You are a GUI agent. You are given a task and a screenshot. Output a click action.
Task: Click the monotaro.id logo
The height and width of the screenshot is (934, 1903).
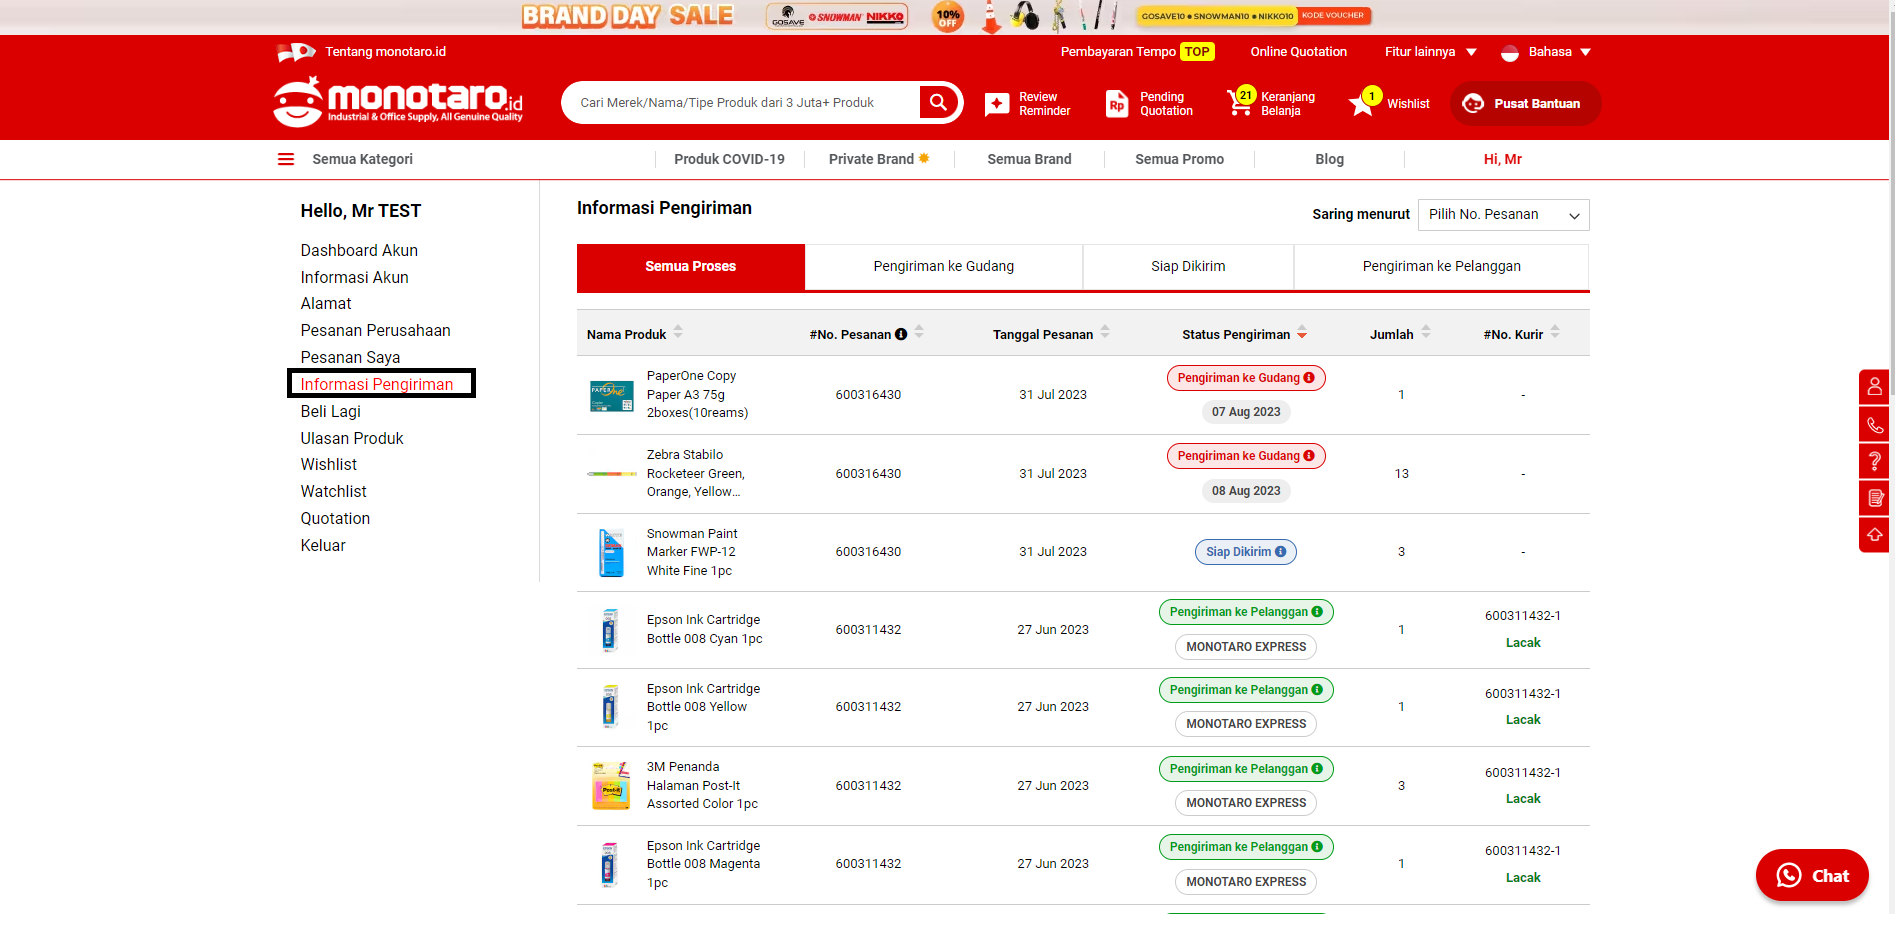click(398, 102)
